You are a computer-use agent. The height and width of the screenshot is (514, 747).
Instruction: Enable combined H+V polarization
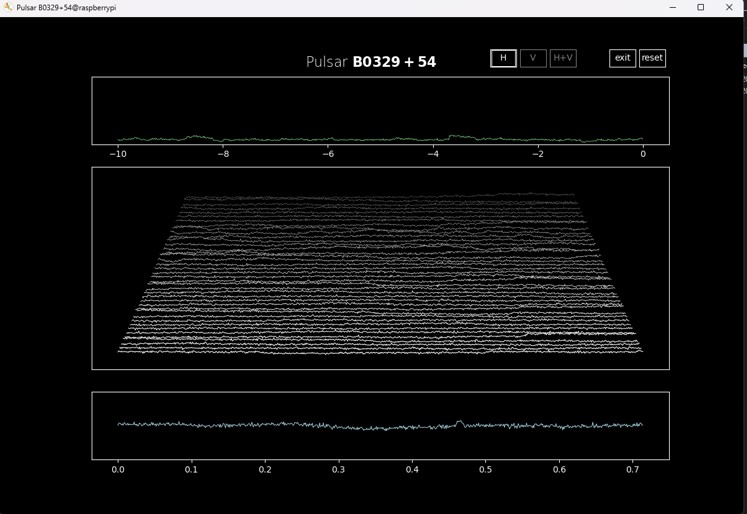[x=563, y=58]
